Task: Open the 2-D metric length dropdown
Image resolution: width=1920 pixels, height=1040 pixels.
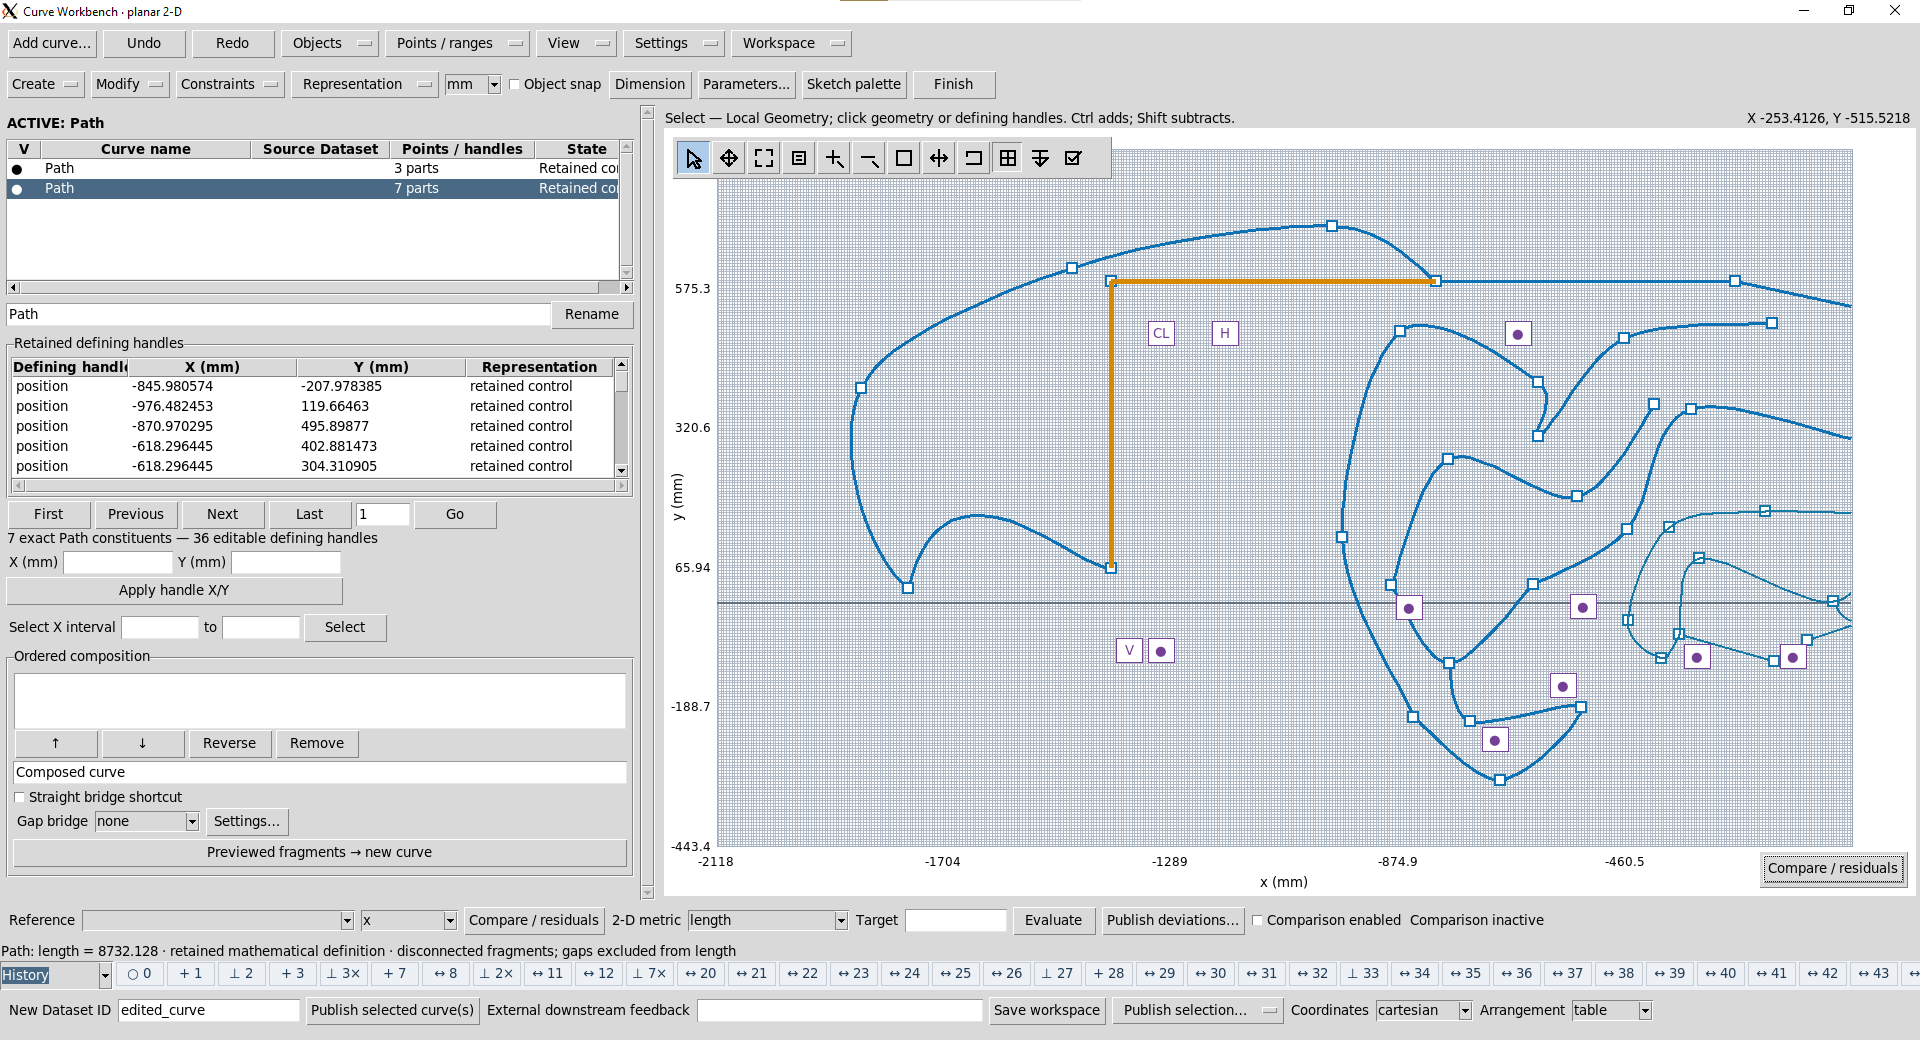Action: click(x=841, y=921)
